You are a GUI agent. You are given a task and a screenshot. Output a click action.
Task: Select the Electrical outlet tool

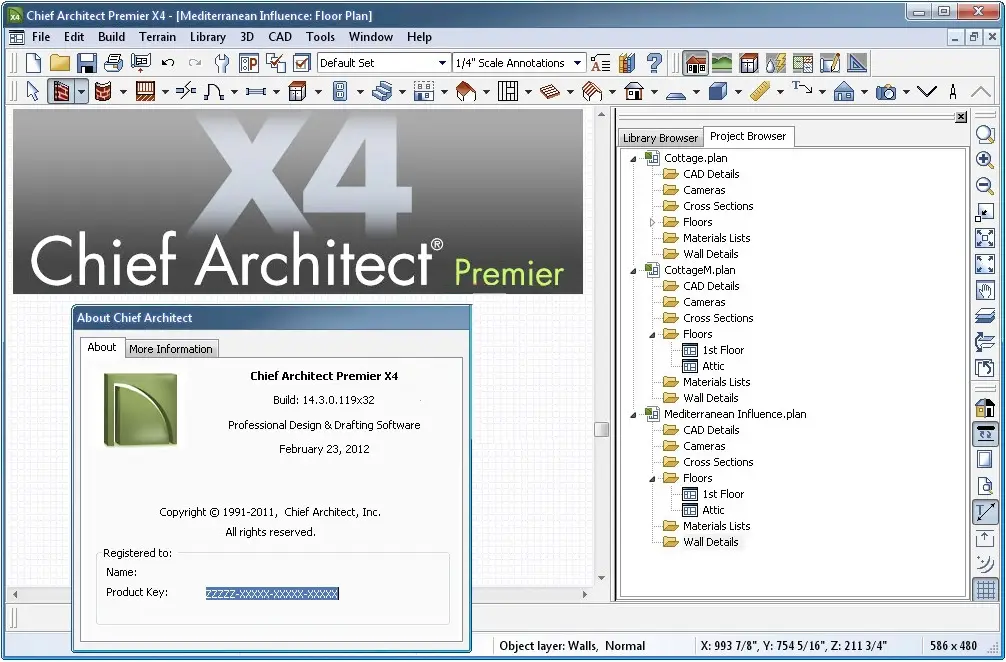(339, 92)
